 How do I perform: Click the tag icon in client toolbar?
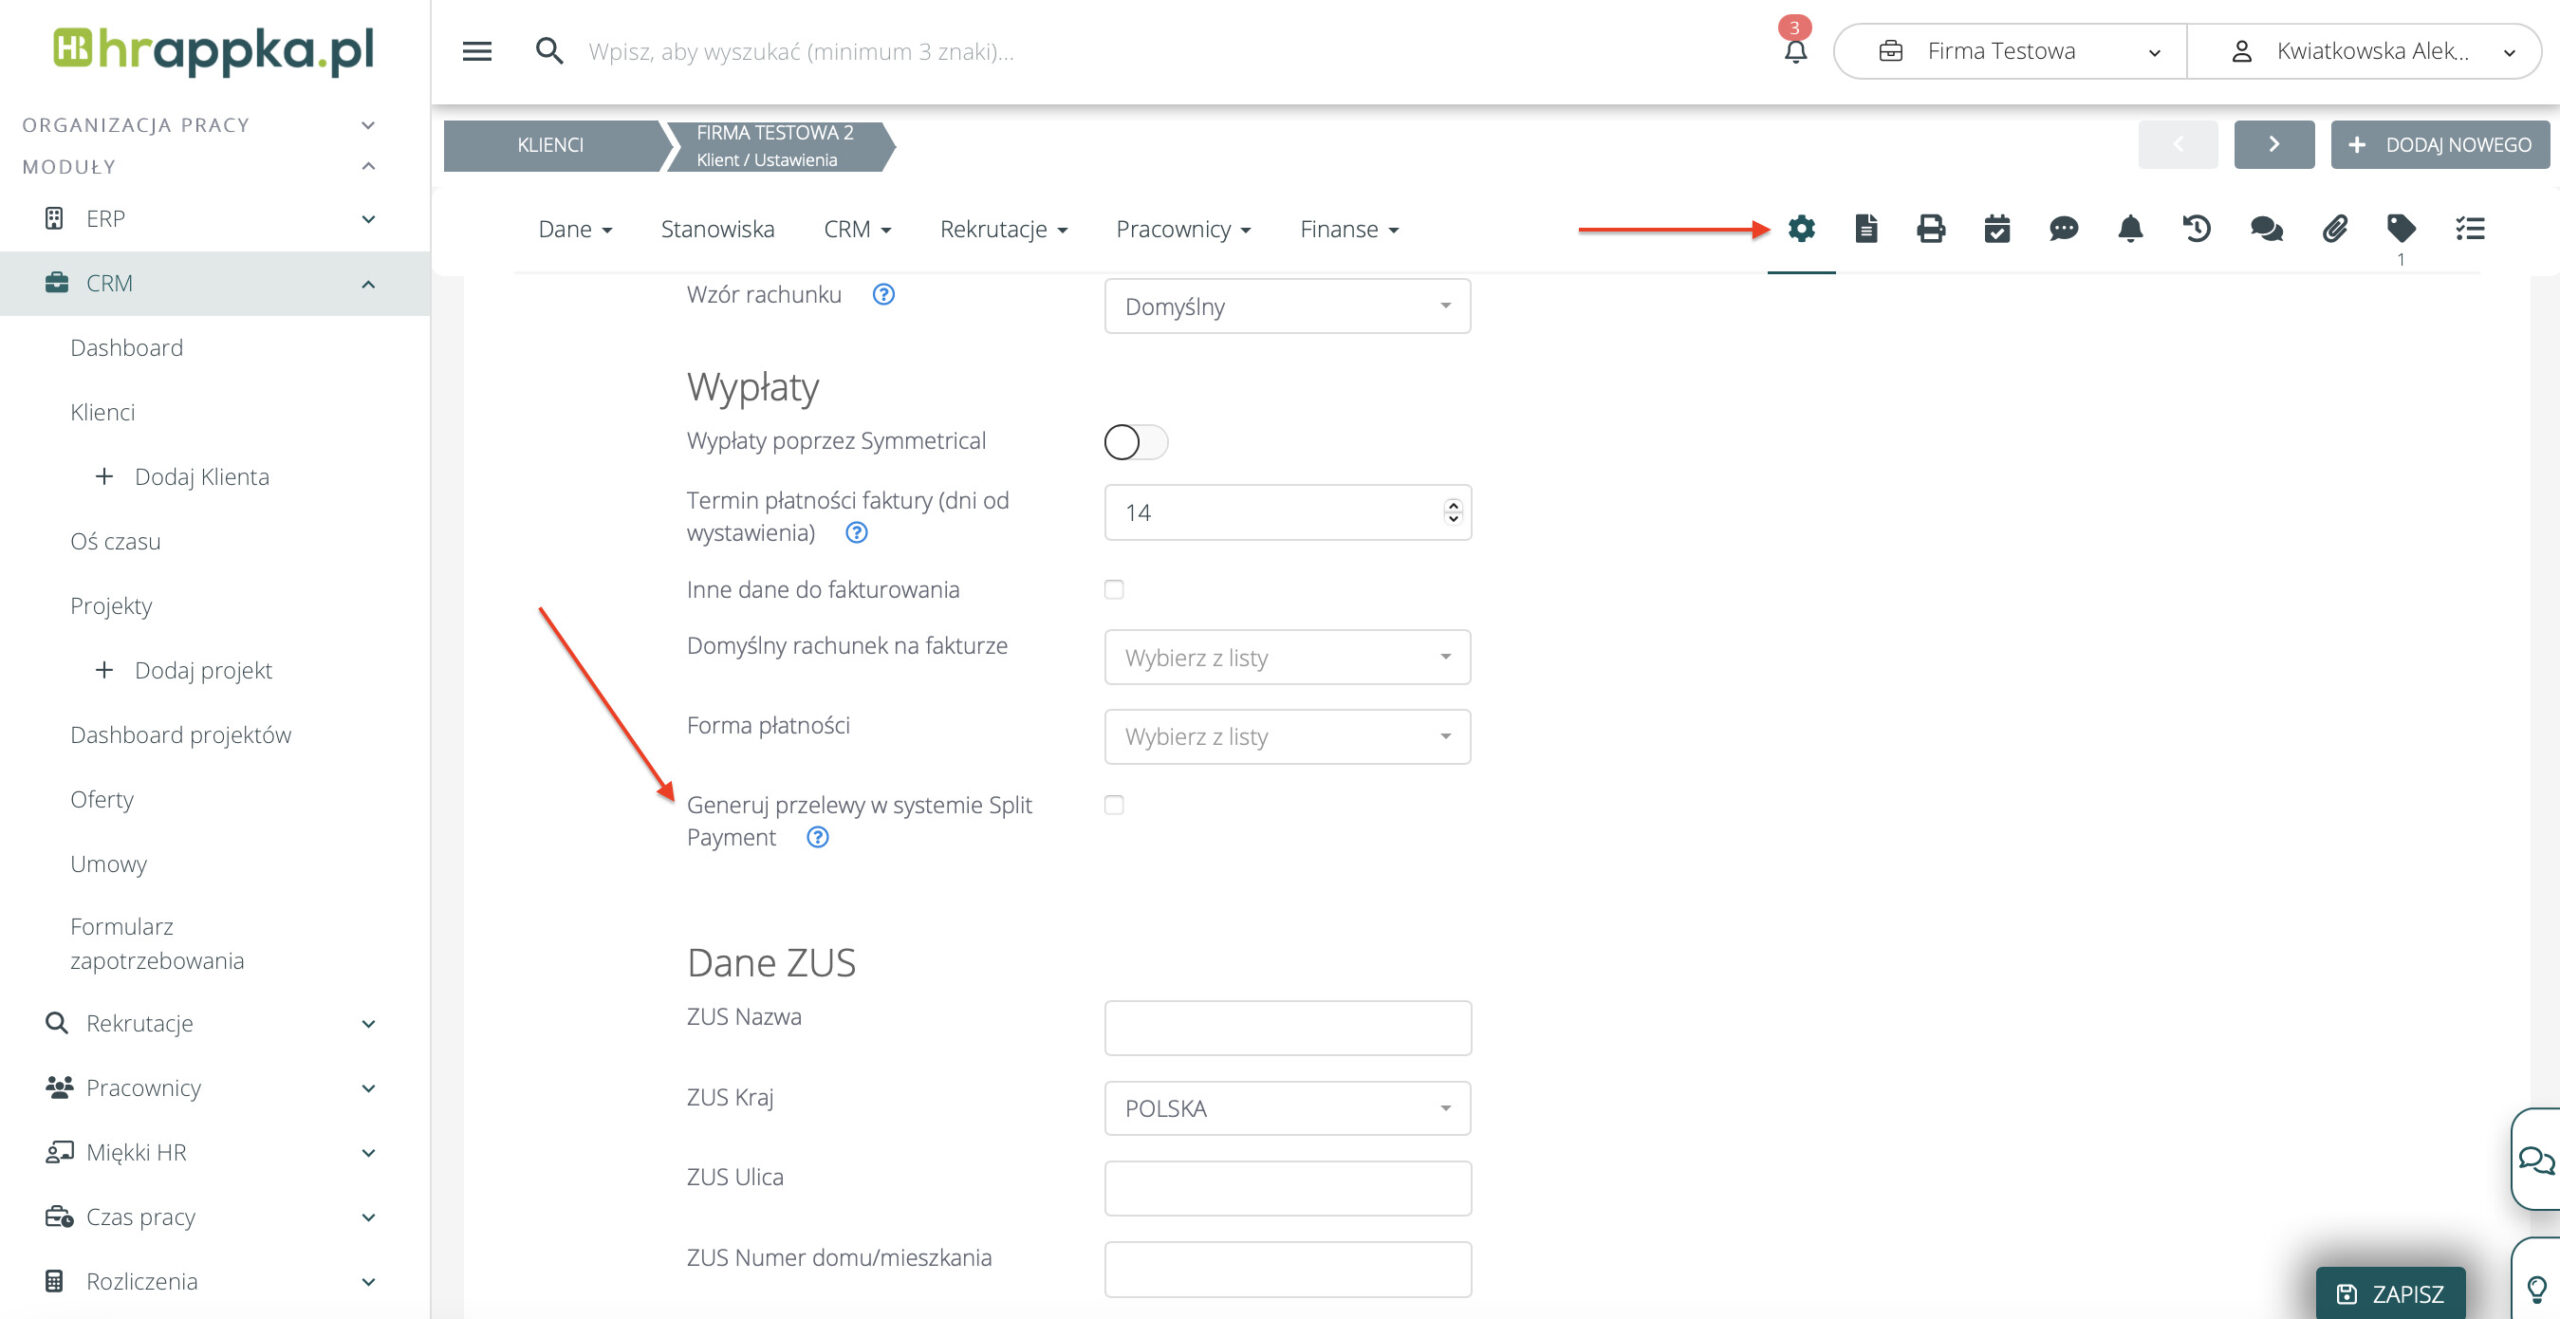(2401, 229)
